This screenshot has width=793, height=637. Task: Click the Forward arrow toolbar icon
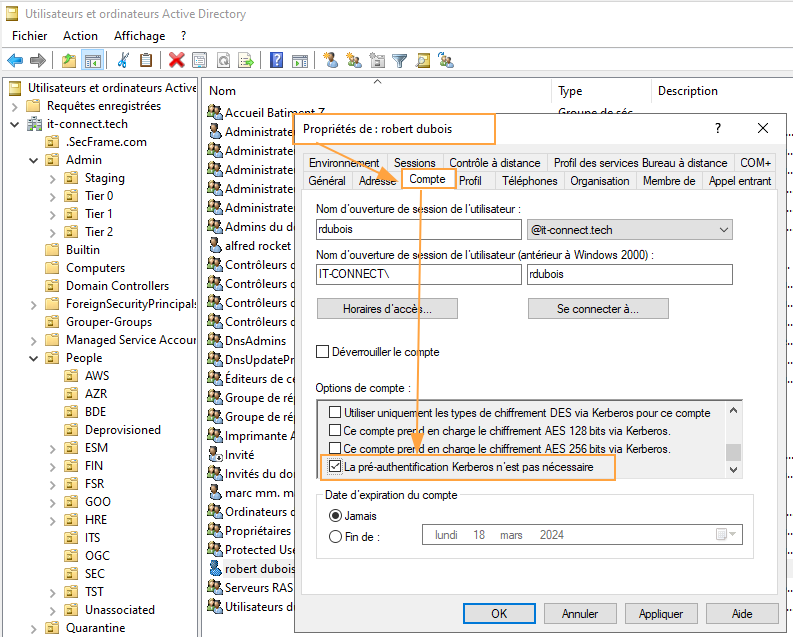click(38, 61)
